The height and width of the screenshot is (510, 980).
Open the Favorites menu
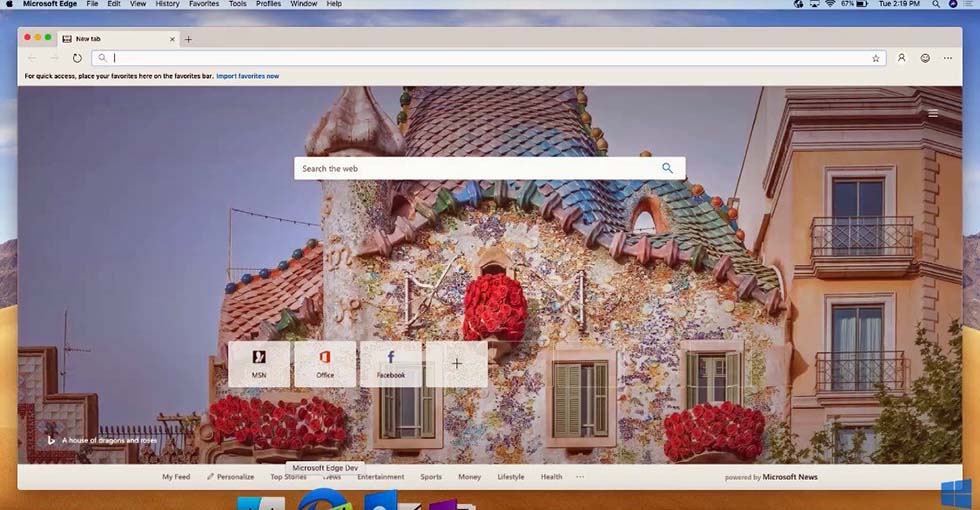click(x=204, y=4)
